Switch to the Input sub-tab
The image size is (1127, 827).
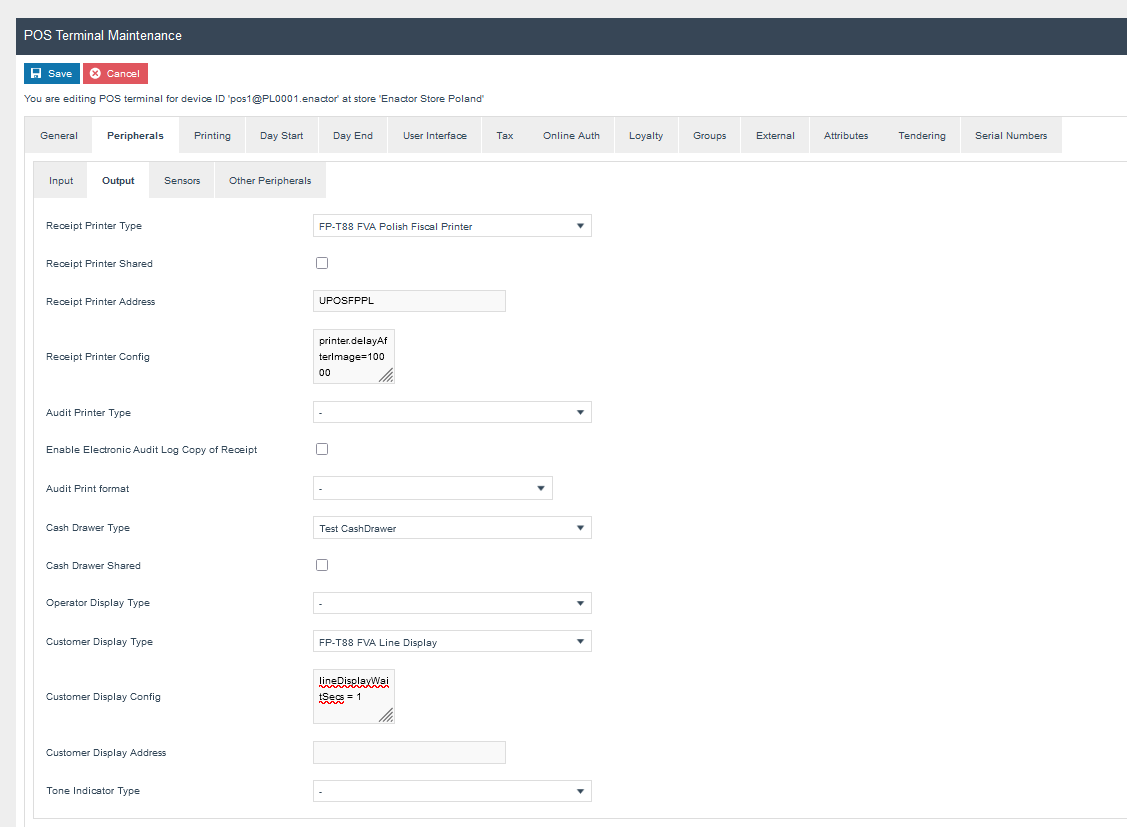(x=61, y=181)
